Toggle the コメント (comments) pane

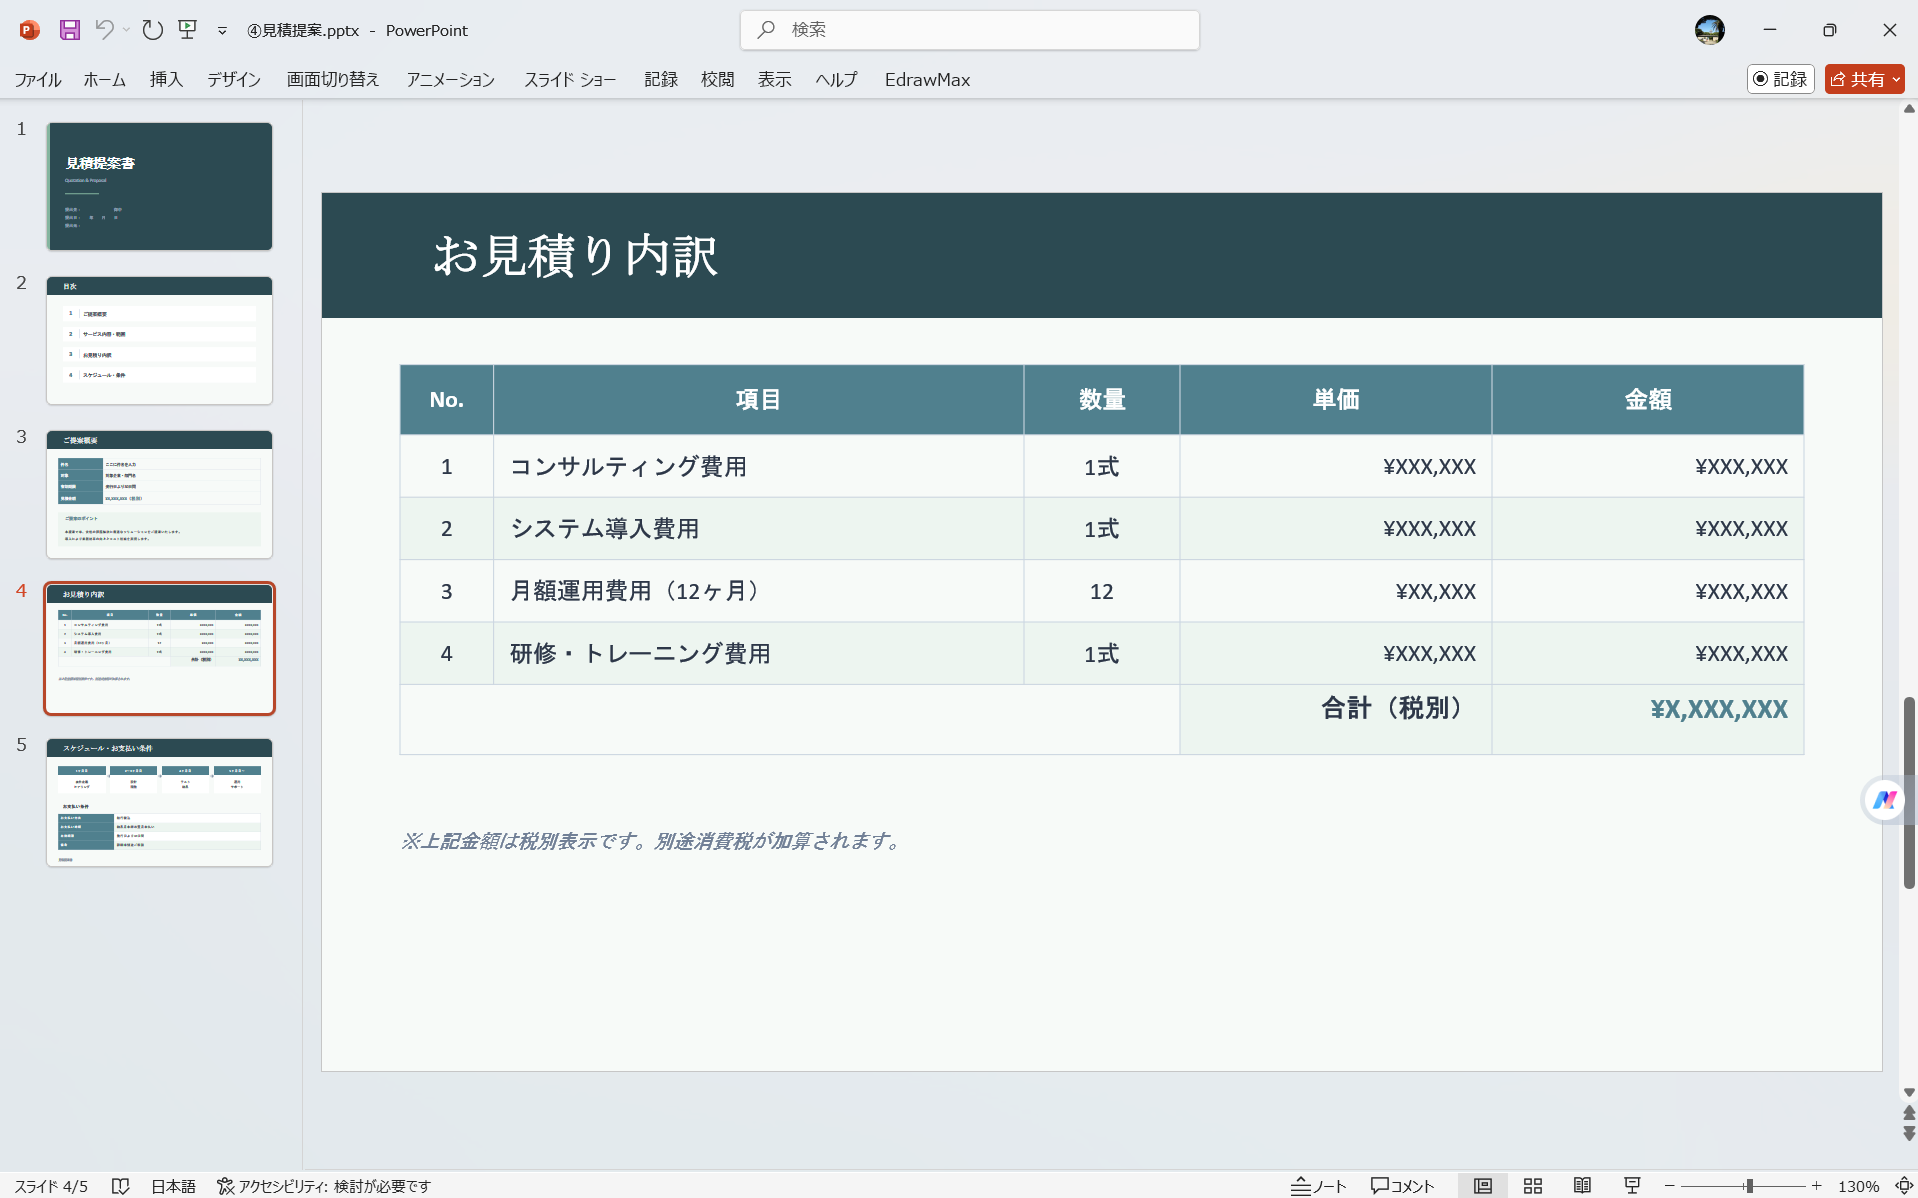(1402, 1186)
